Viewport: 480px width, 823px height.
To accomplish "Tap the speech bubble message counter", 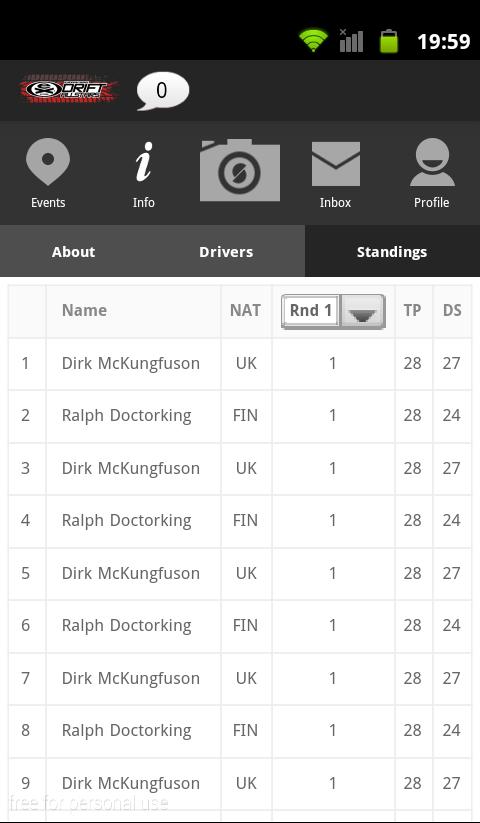I will (x=163, y=91).
